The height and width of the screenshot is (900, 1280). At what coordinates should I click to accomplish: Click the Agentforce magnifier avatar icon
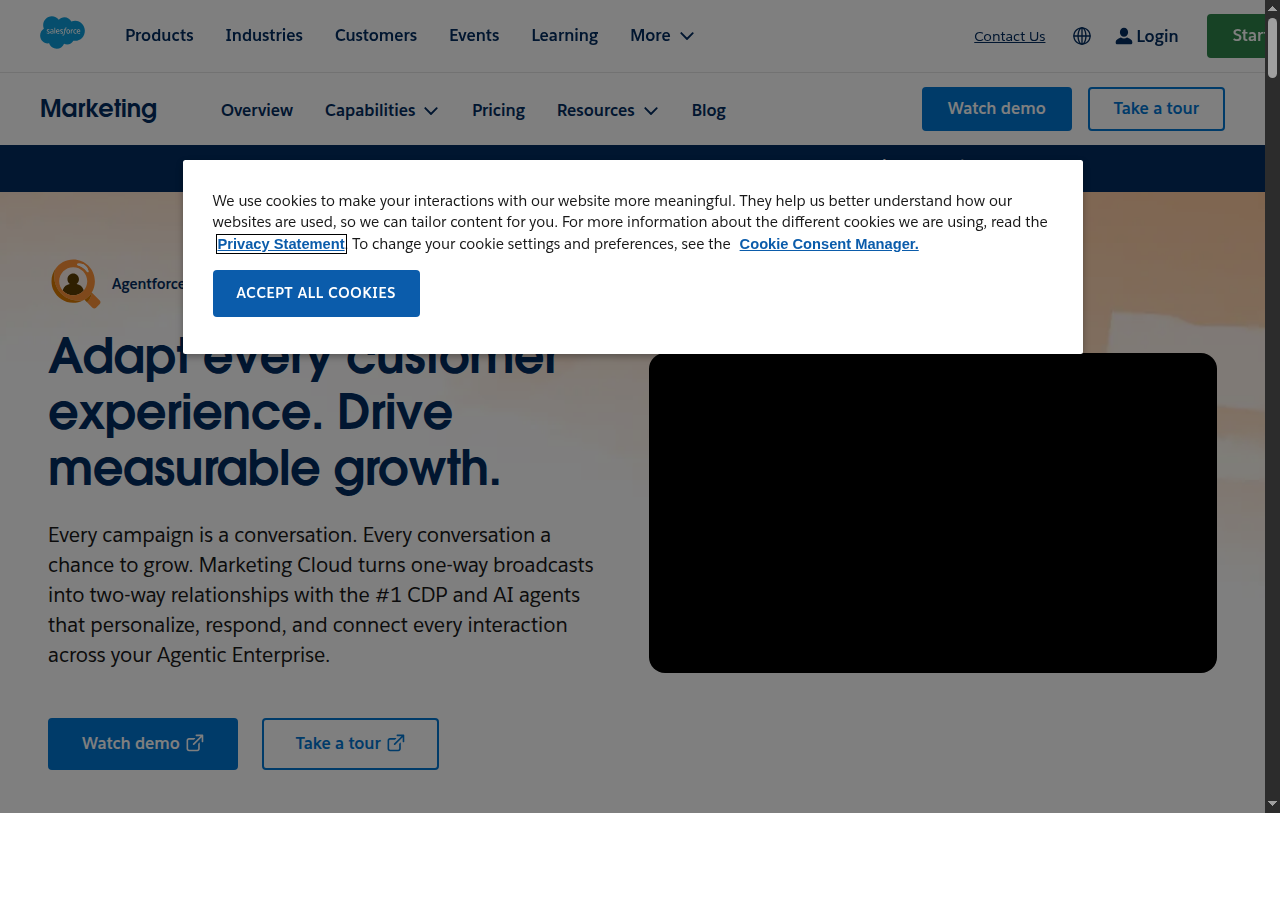coord(76,284)
